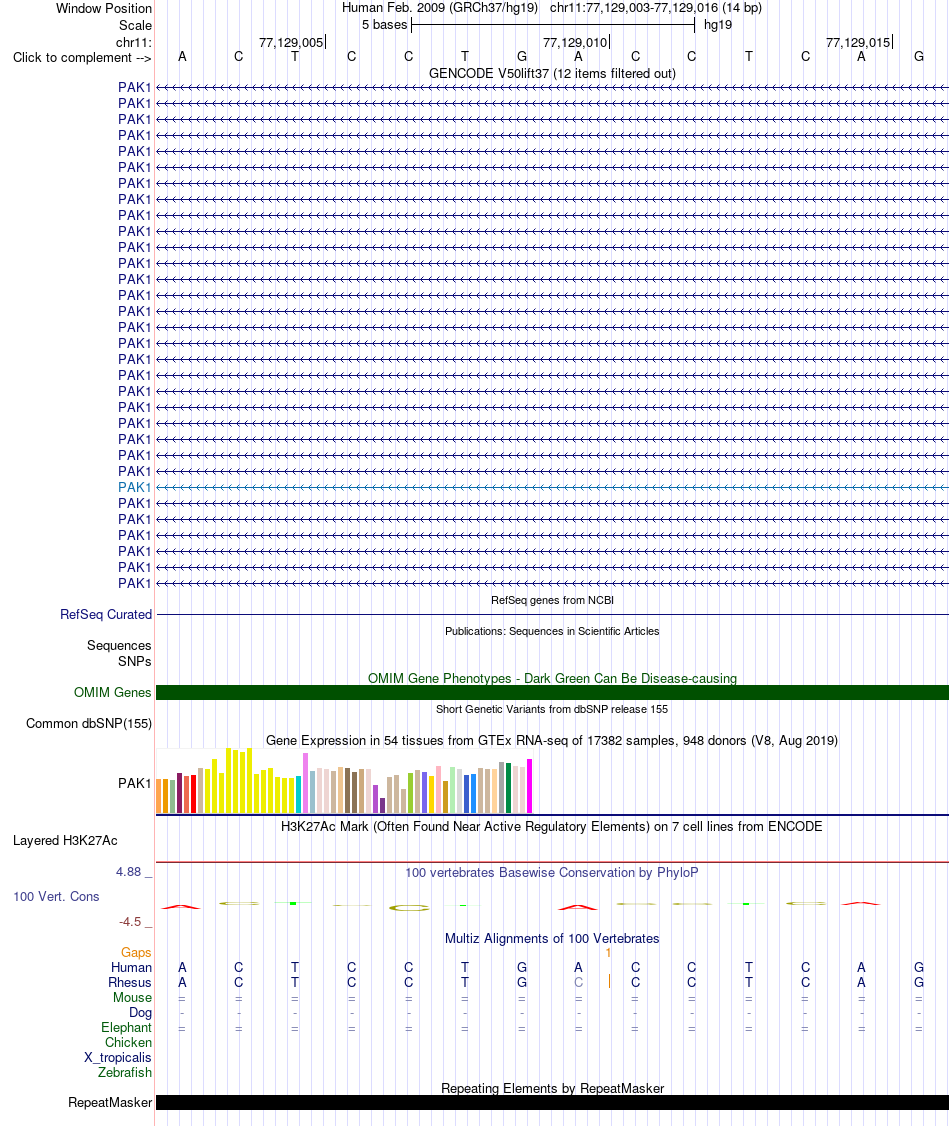The image size is (950, 1126).
Task: Click 'Click to complement -->' text
Action: coord(82,57)
